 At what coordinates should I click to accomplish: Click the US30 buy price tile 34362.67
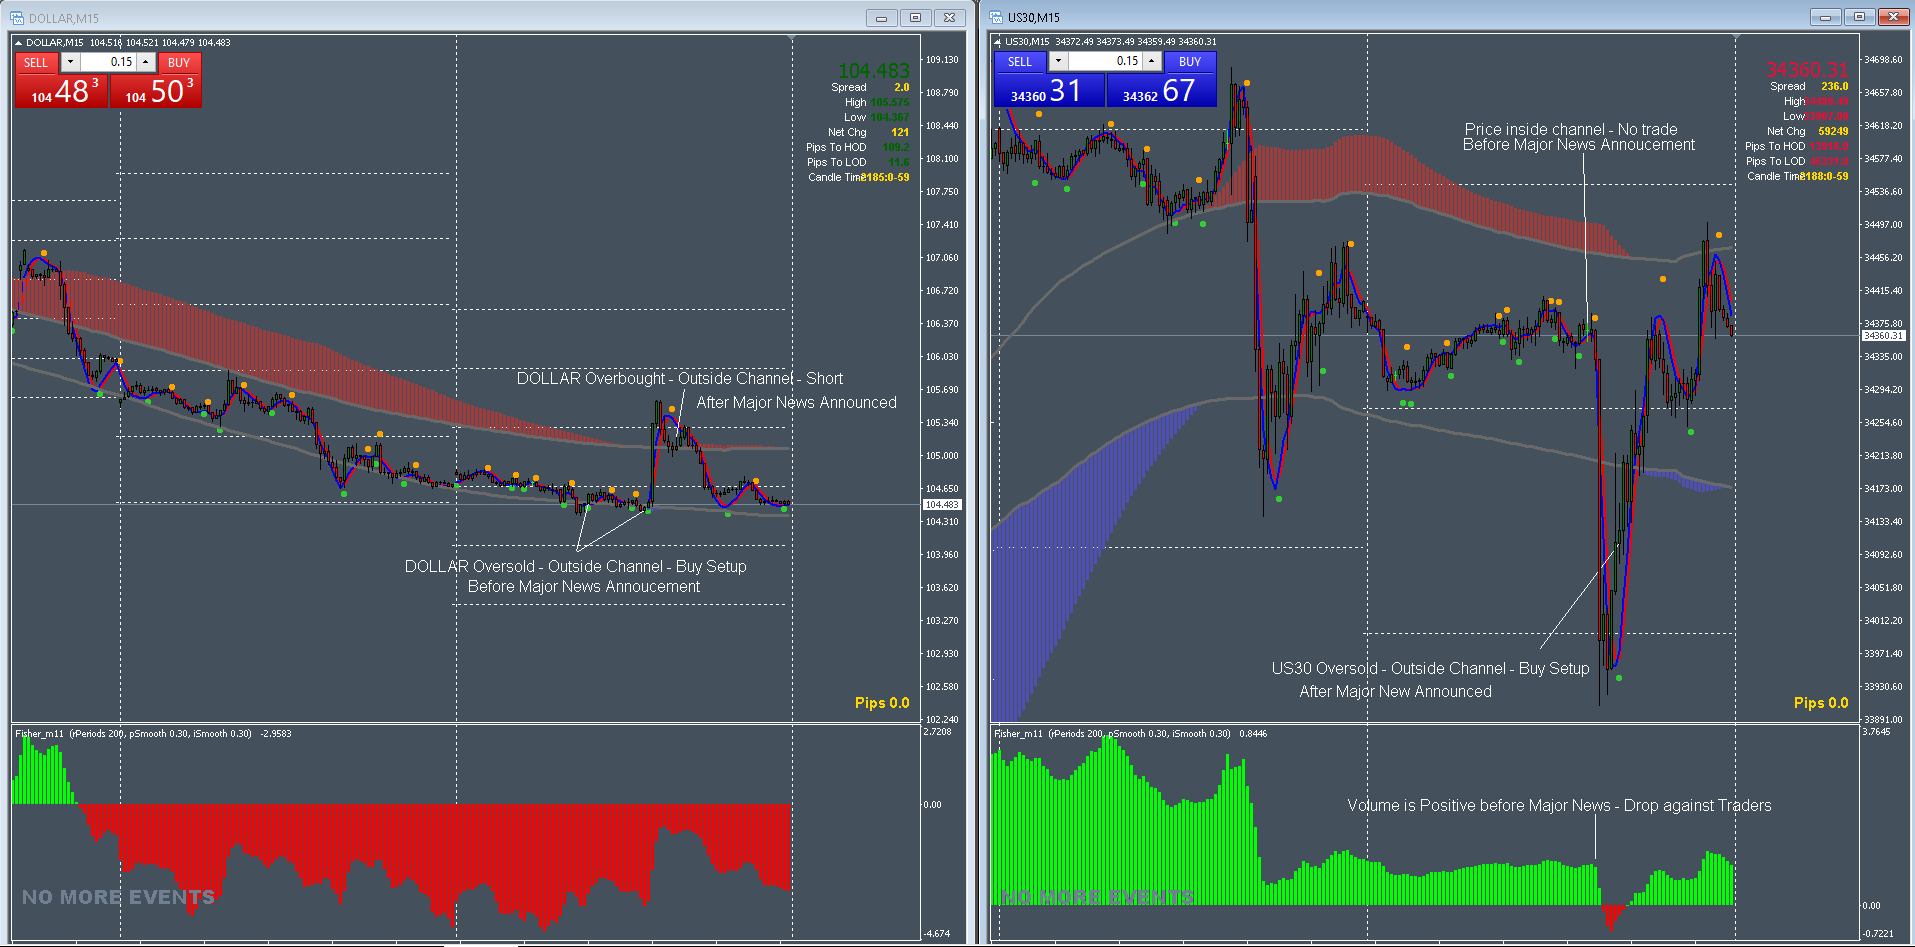(x=1161, y=90)
